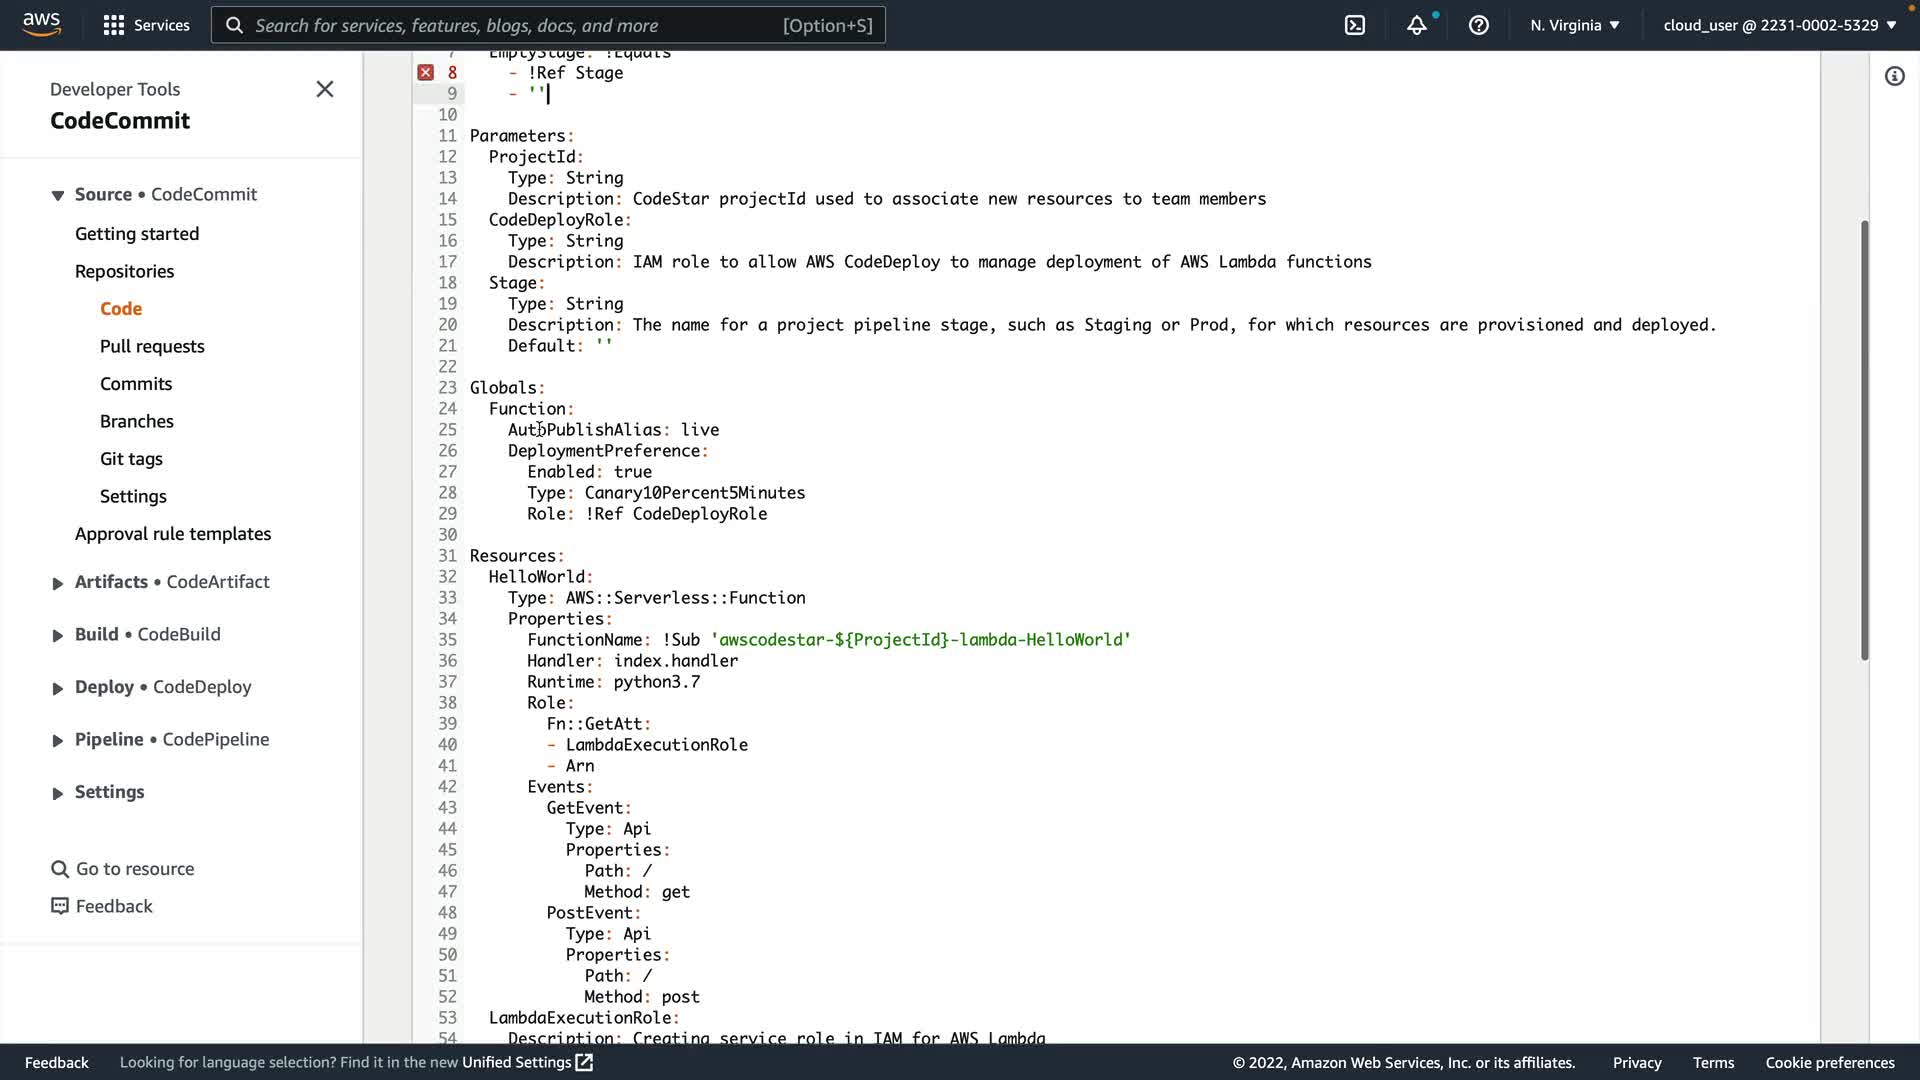This screenshot has width=1920, height=1080.
Task: Go to the AWS home logo
Action: coord(41,24)
